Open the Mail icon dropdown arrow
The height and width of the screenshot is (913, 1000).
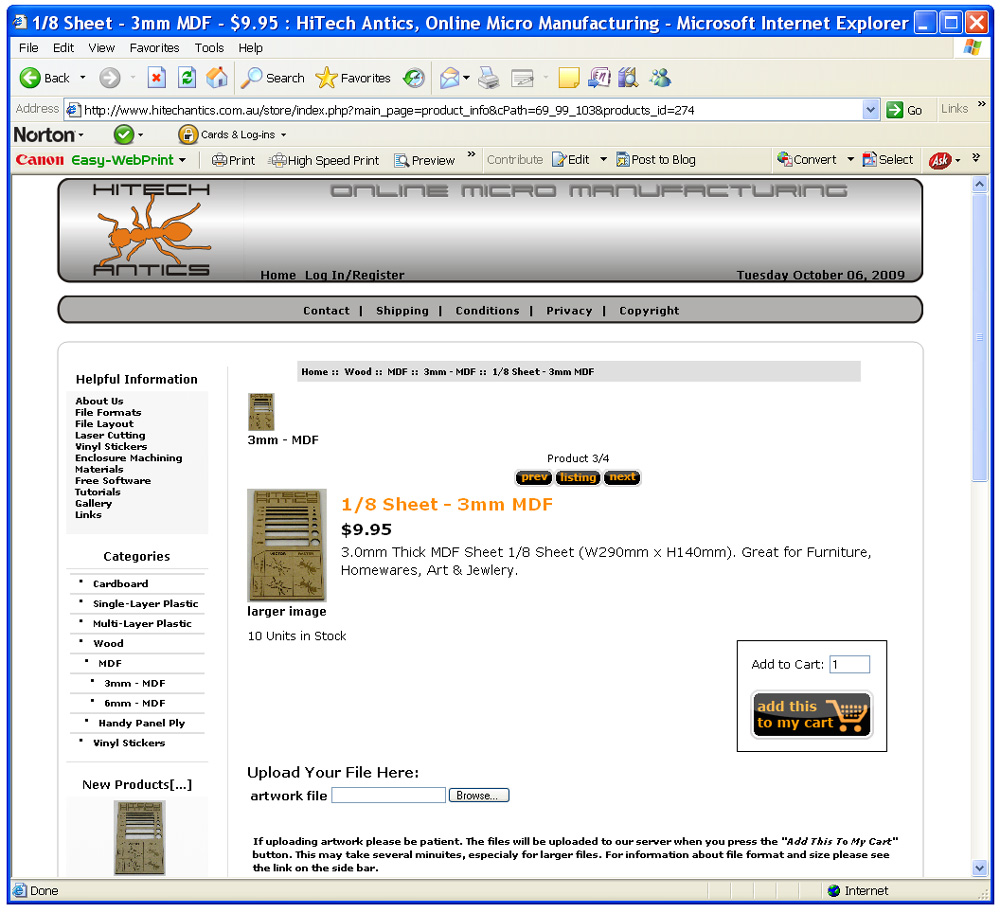[x=466, y=78]
